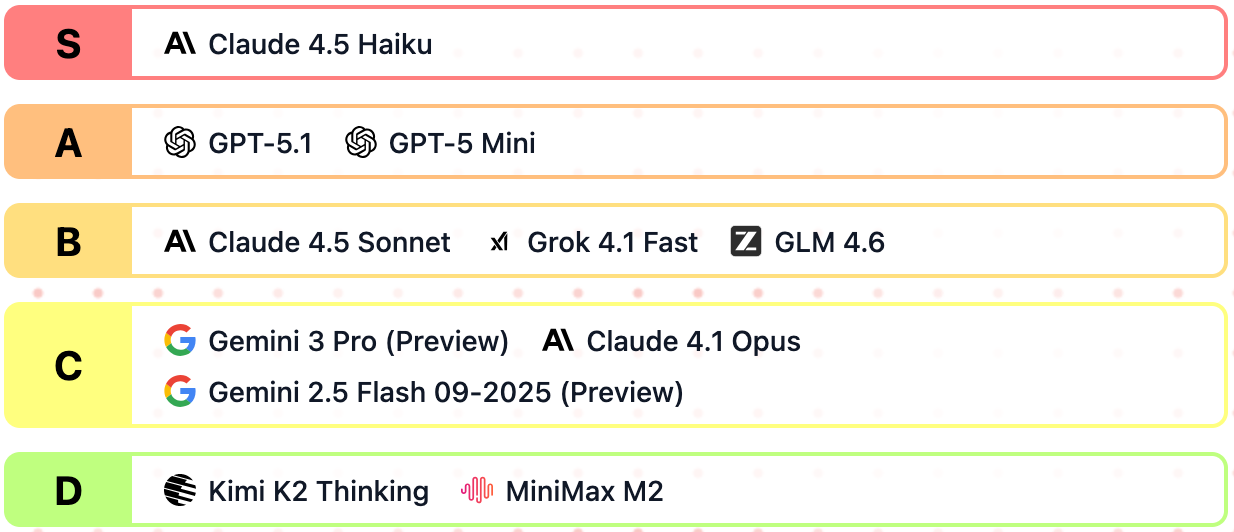Click the MiniMax waveform logo

coord(477,491)
